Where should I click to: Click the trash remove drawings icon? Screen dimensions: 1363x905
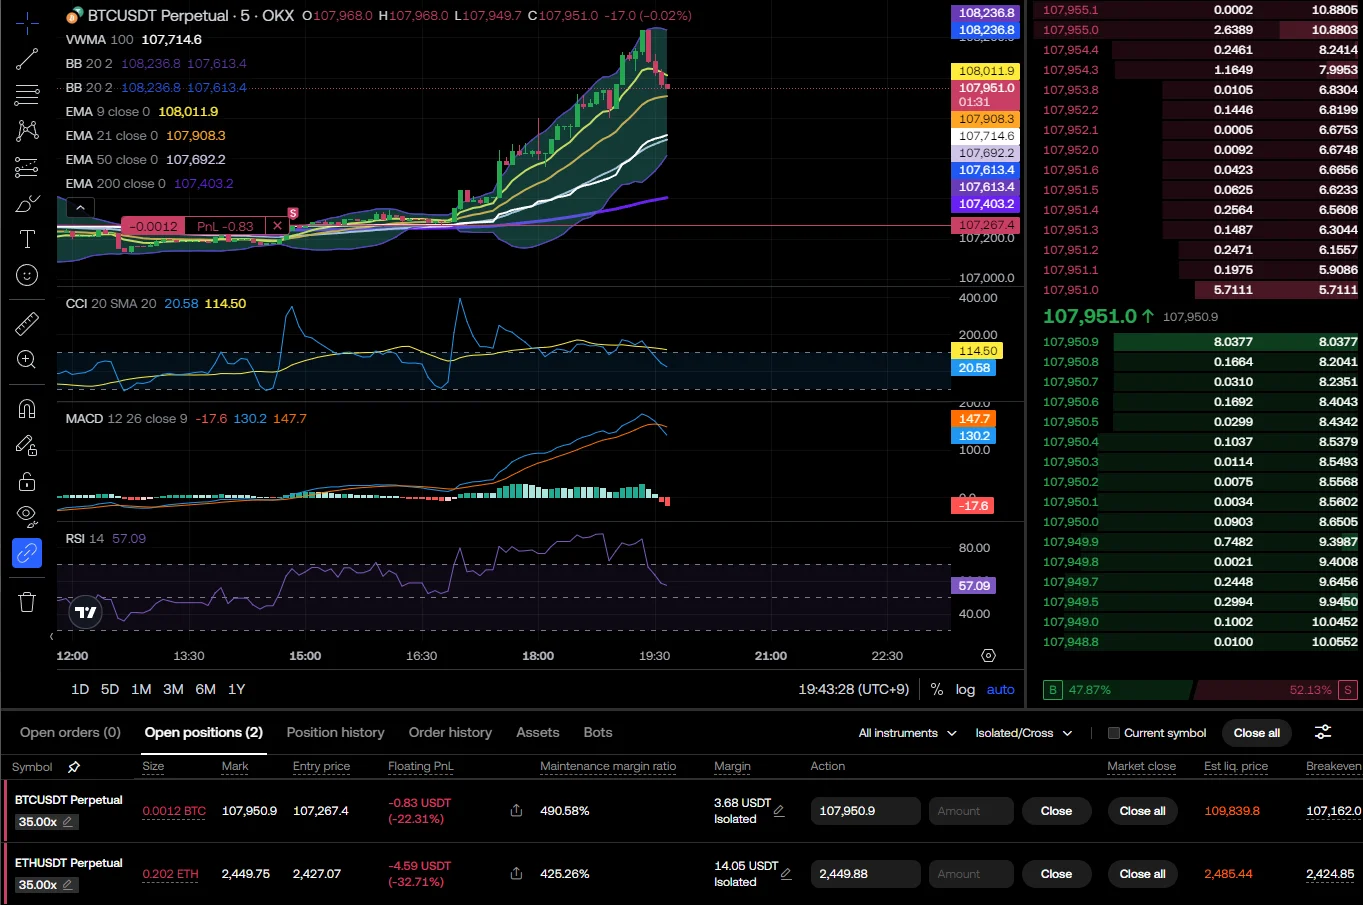pyautogui.click(x=27, y=602)
